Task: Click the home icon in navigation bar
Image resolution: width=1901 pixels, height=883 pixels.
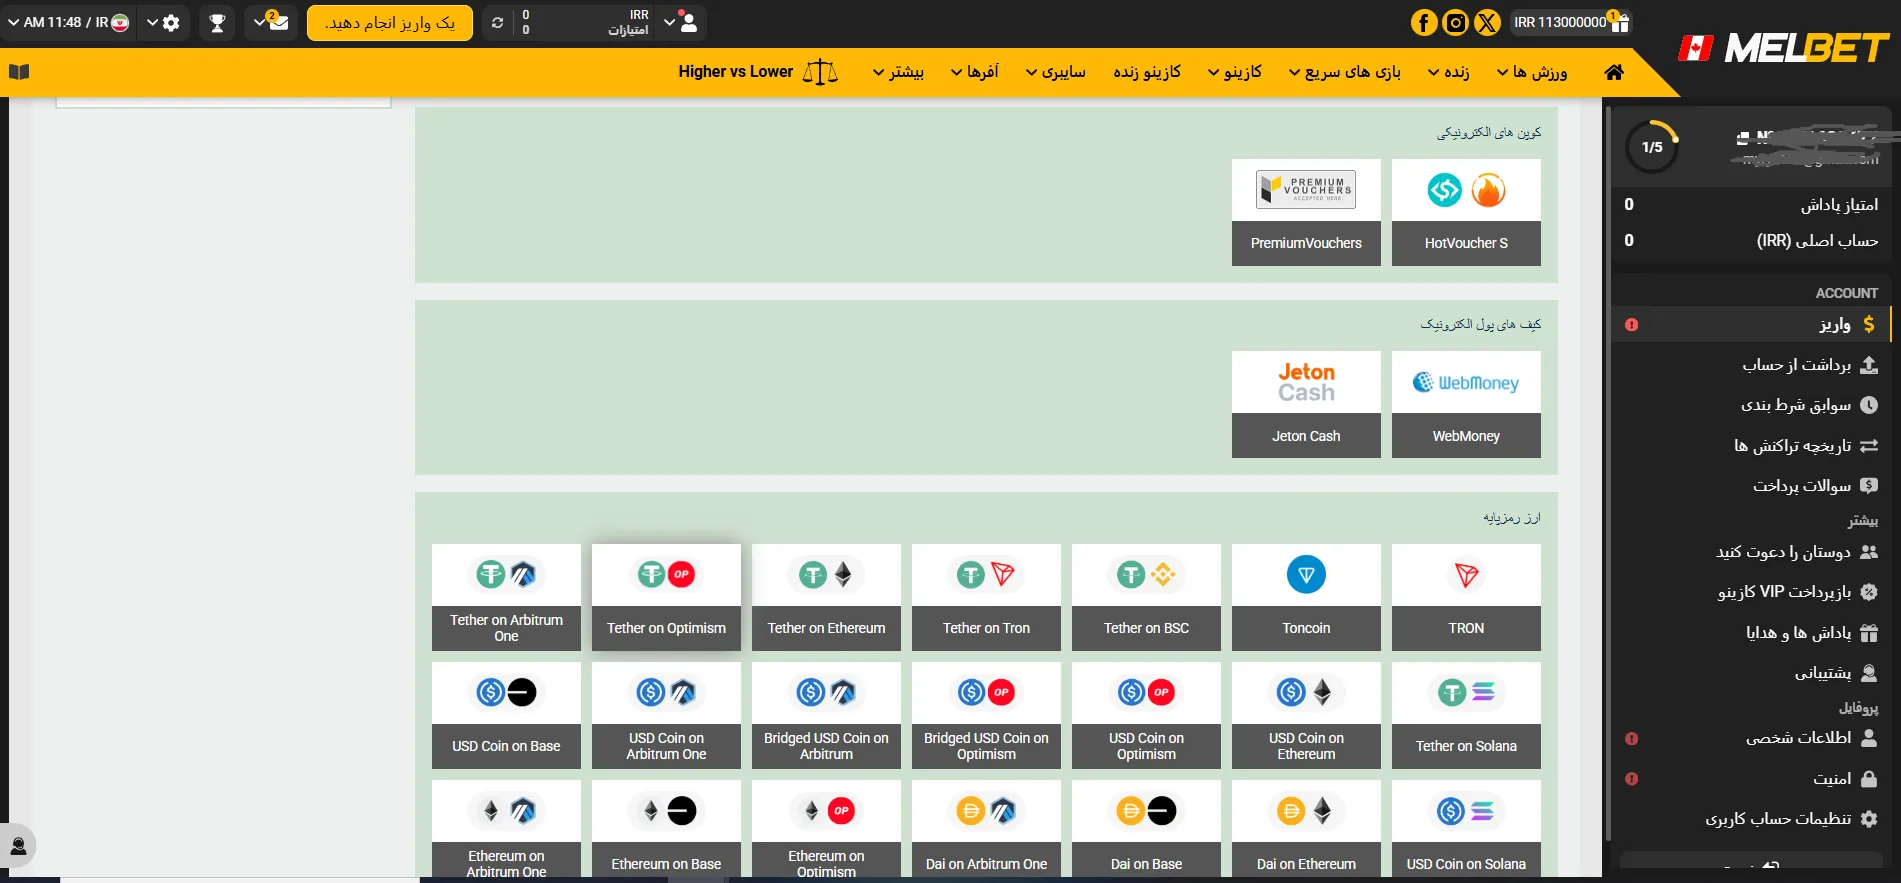Action: (1614, 72)
